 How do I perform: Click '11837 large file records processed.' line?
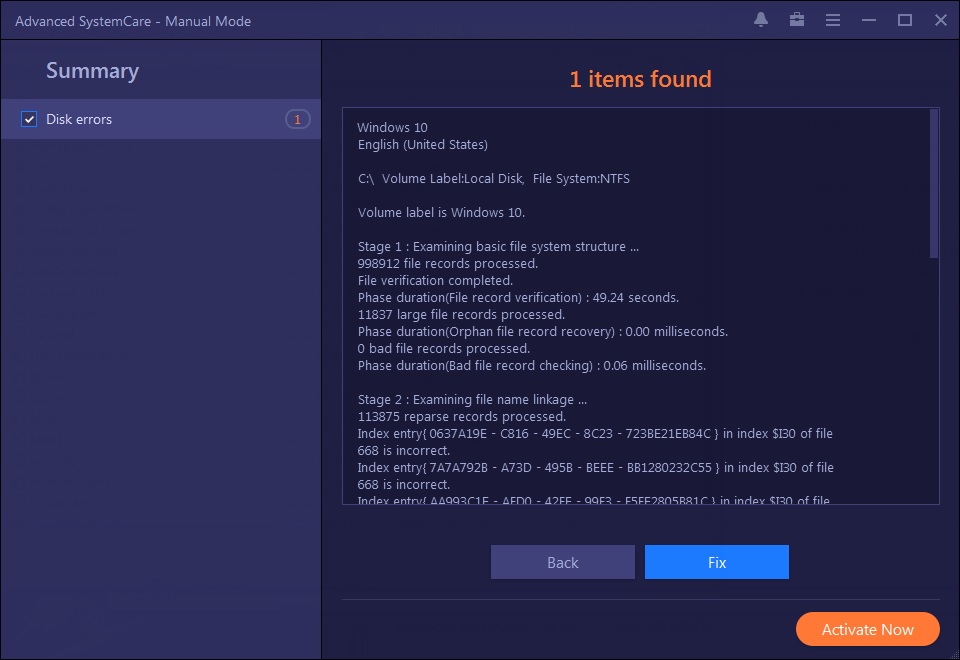(461, 315)
